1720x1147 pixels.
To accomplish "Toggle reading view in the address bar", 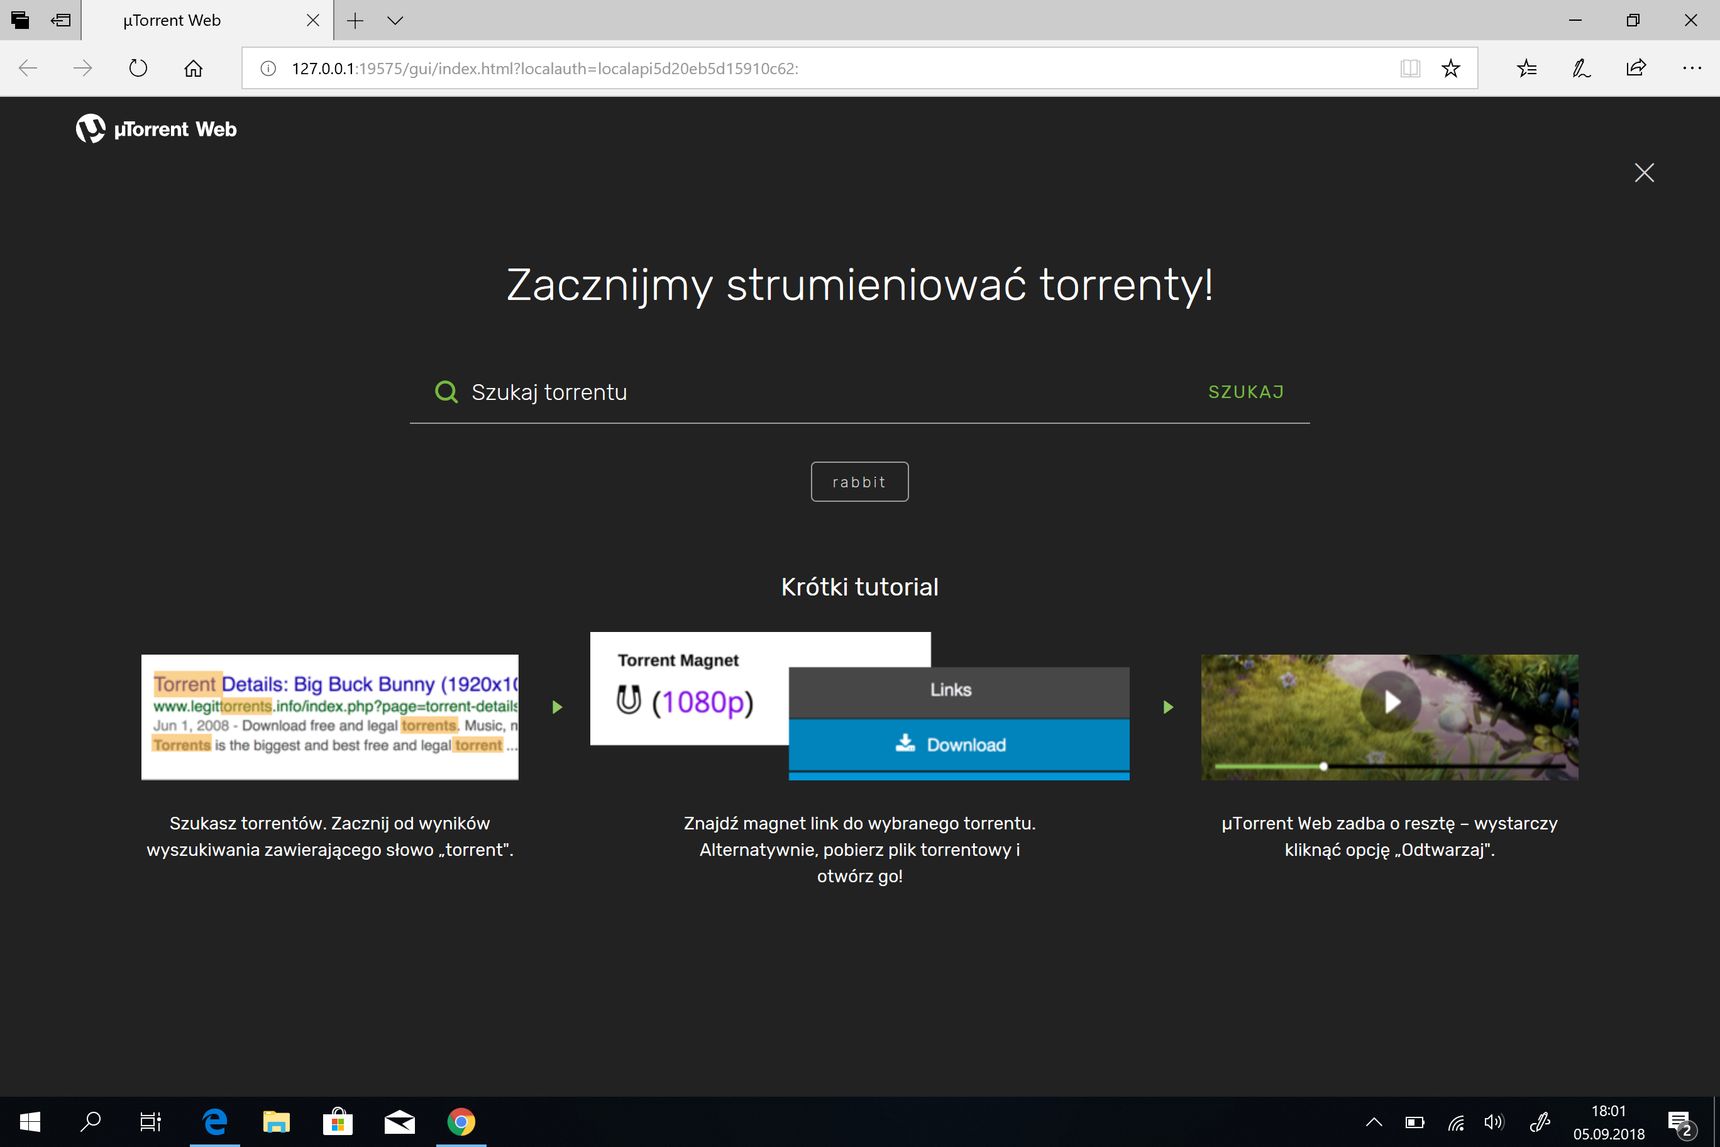I will point(1410,68).
